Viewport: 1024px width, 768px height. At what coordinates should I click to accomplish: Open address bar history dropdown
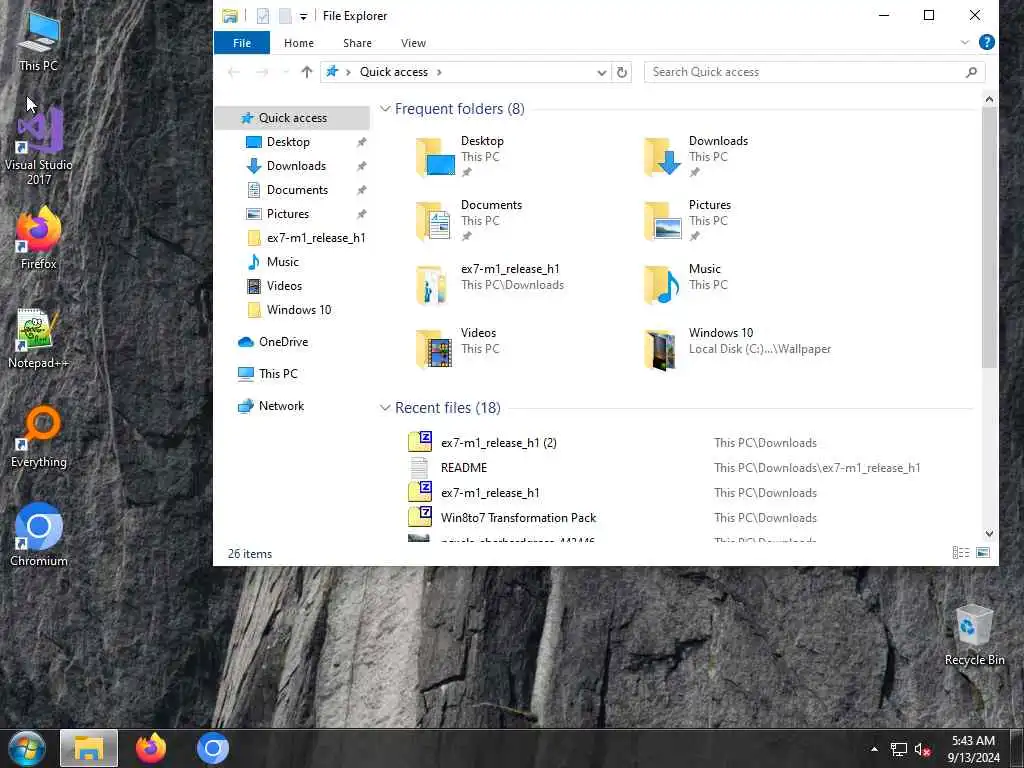(x=601, y=72)
